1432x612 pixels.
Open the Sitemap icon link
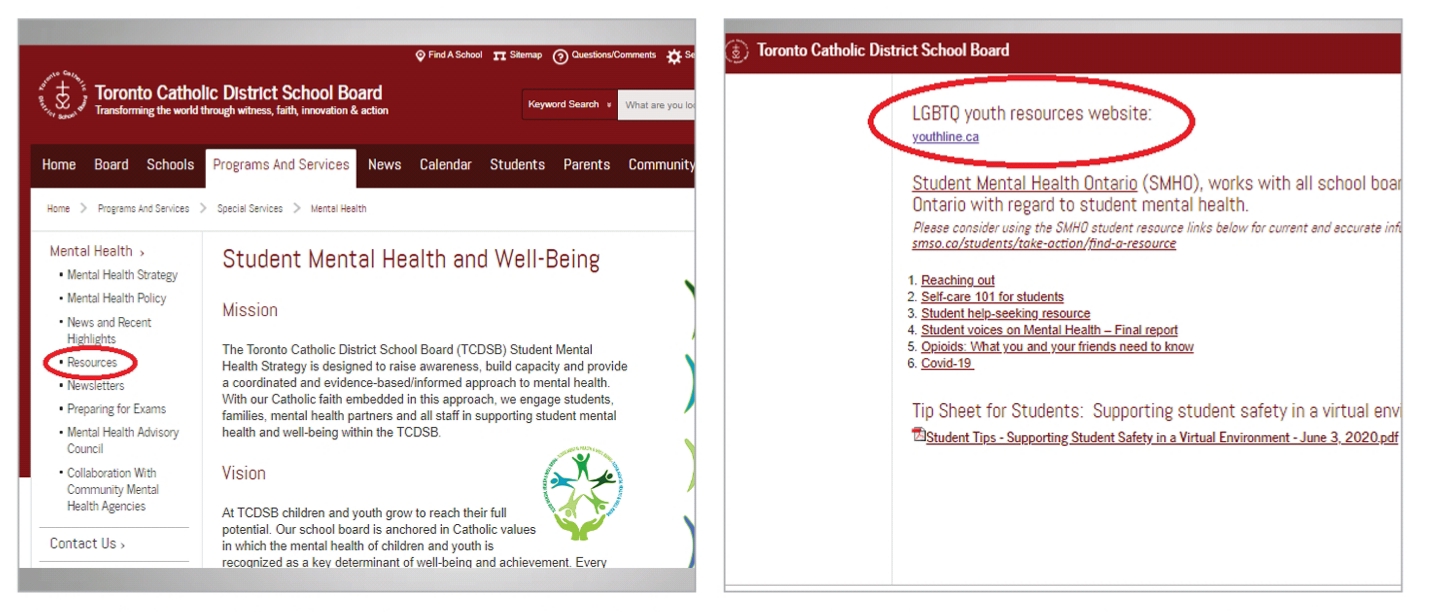500,56
